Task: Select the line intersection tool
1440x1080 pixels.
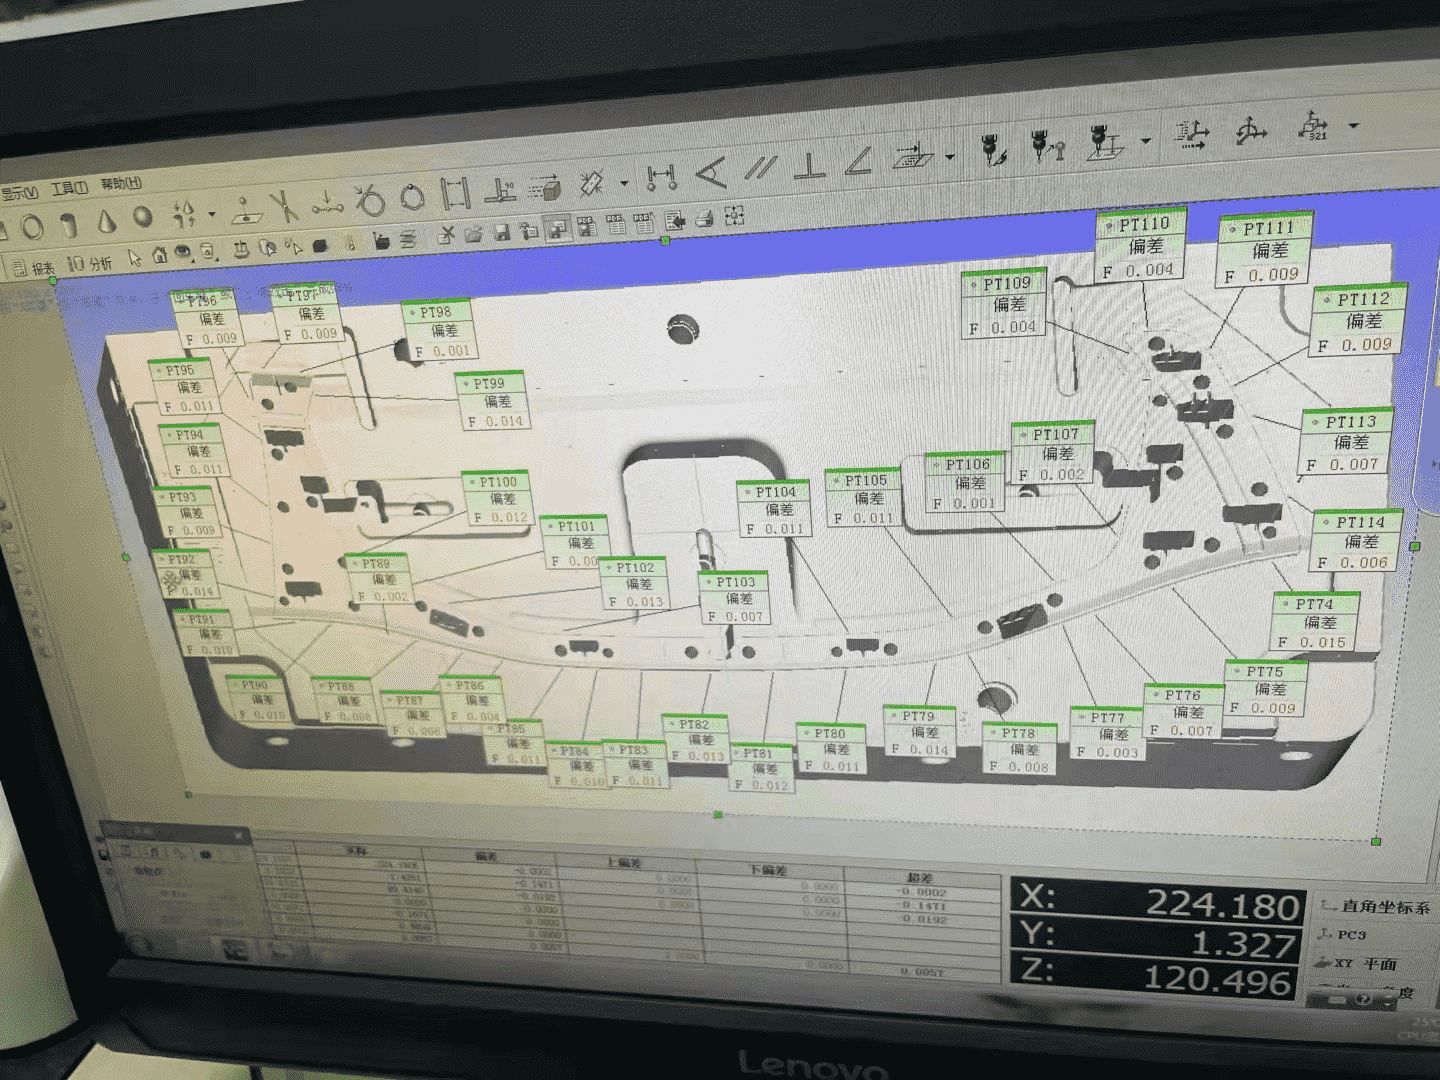Action: (283, 205)
